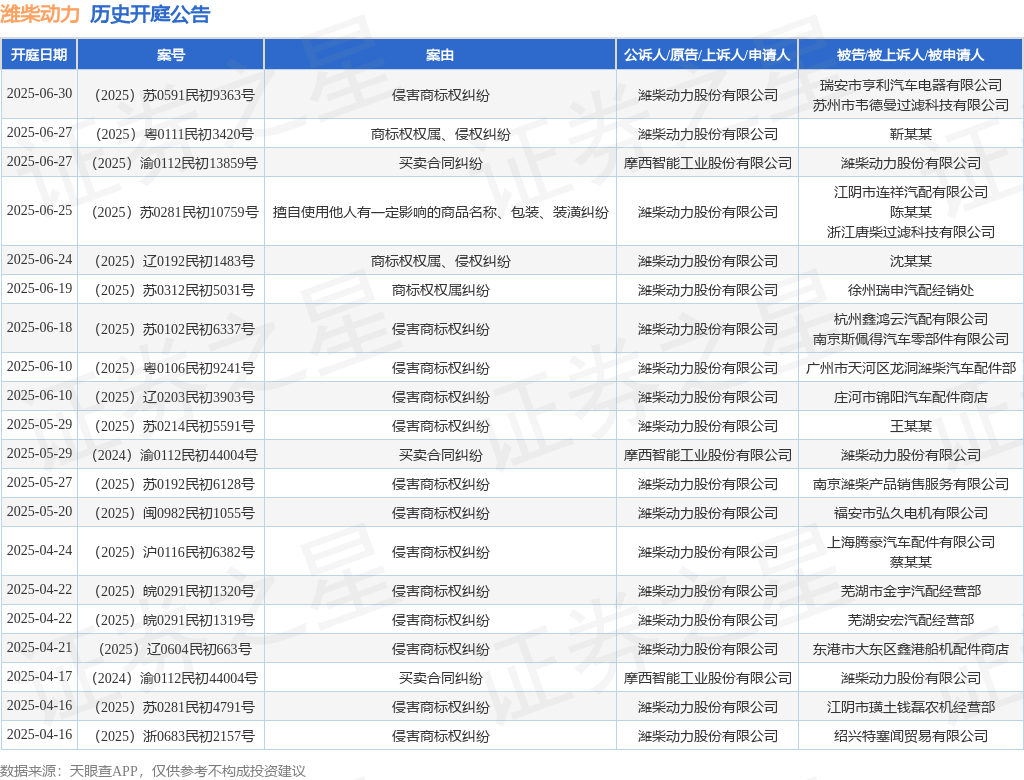Click defendant 靳某某
This screenshot has height=780, width=1024.
pos(910,135)
